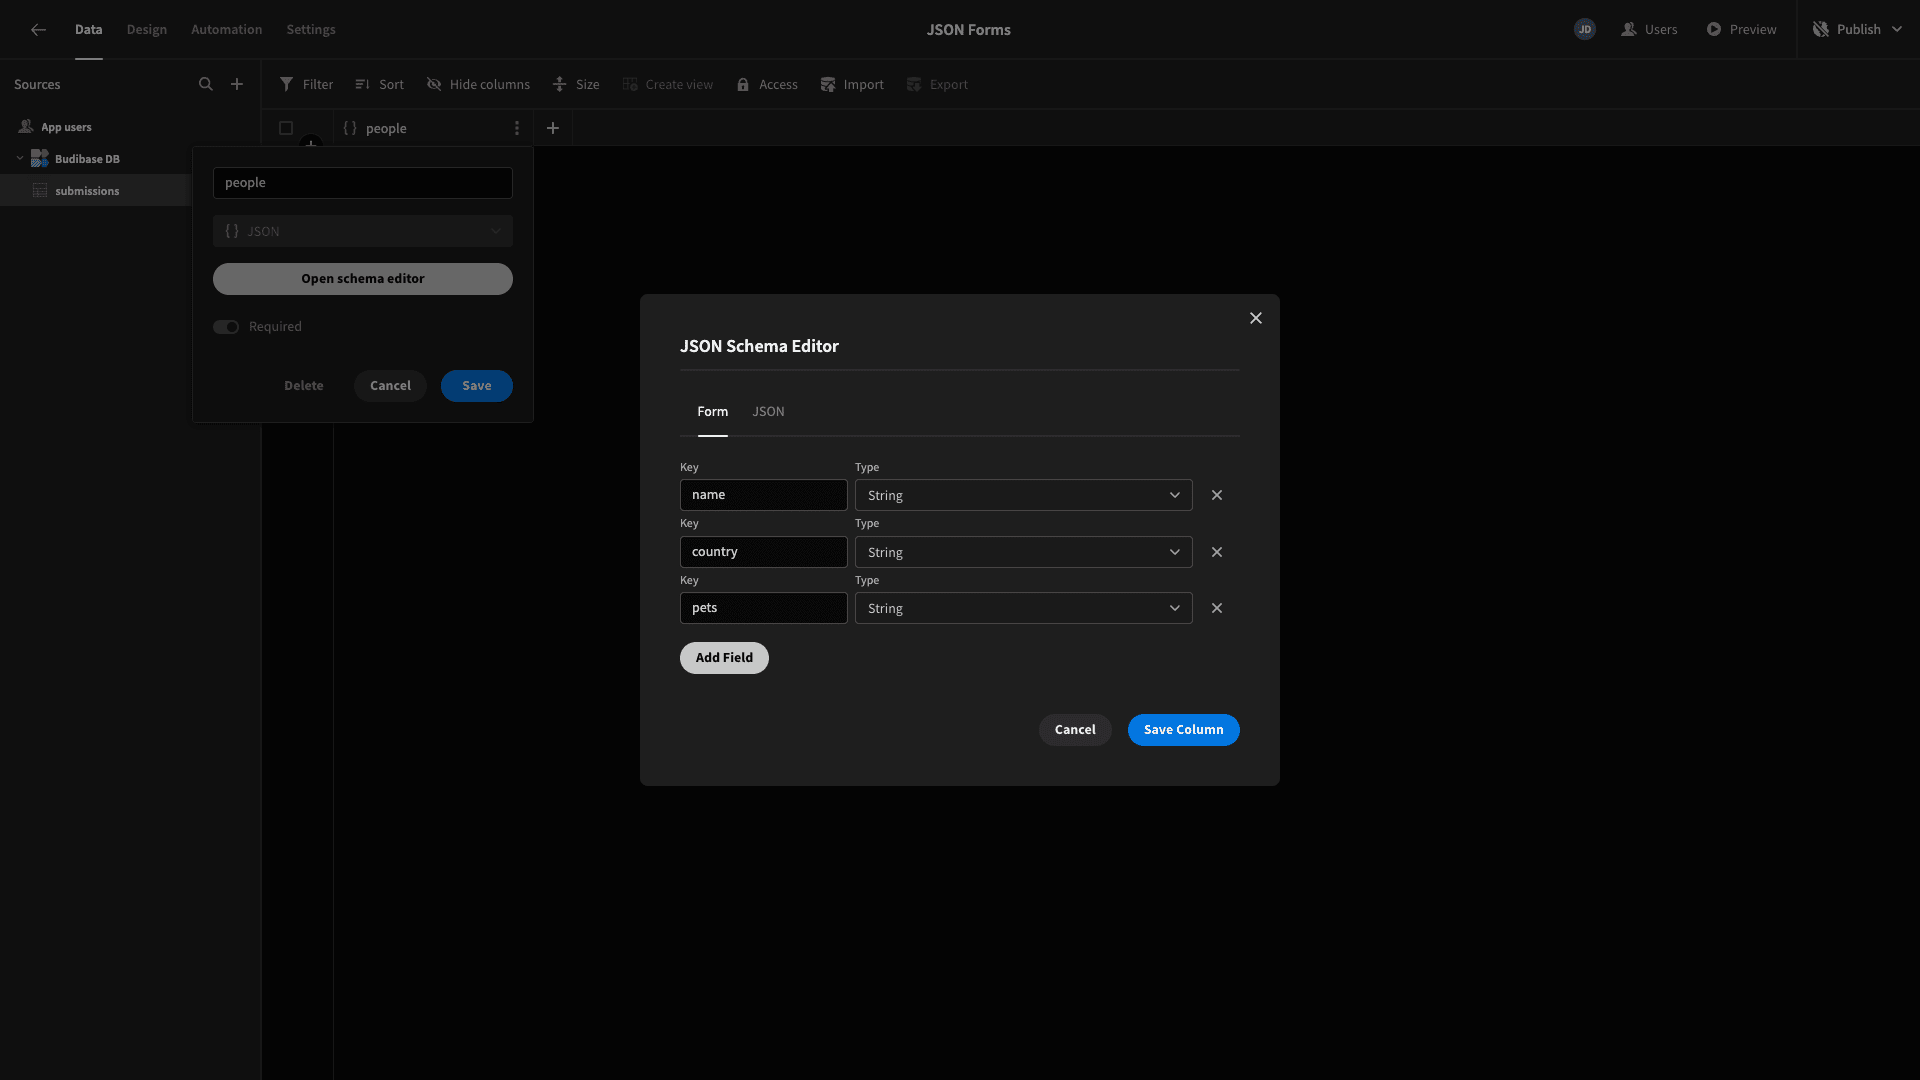The width and height of the screenshot is (1920, 1080).
Task: Open Access permissions
Action: coord(767,84)
